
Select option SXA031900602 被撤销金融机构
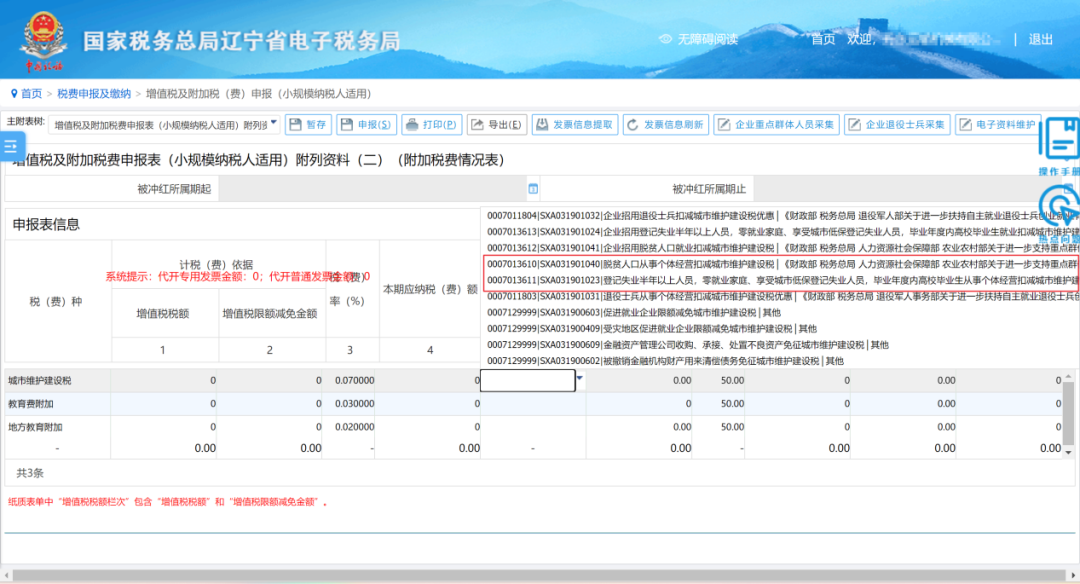[780, 361]
